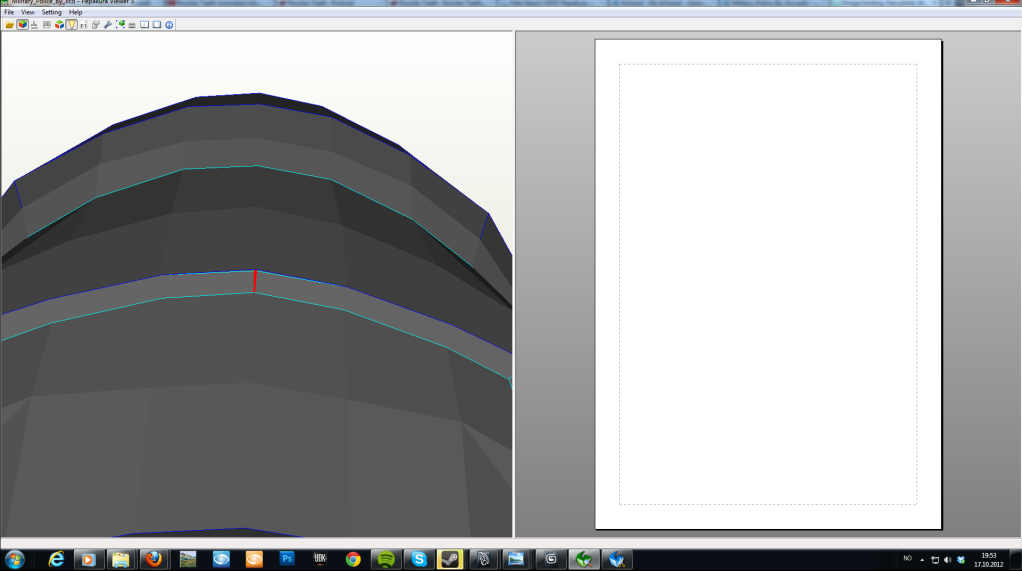The image size is (1022, 571).
Task: Click the blue info icon
Action: point(169,25)
